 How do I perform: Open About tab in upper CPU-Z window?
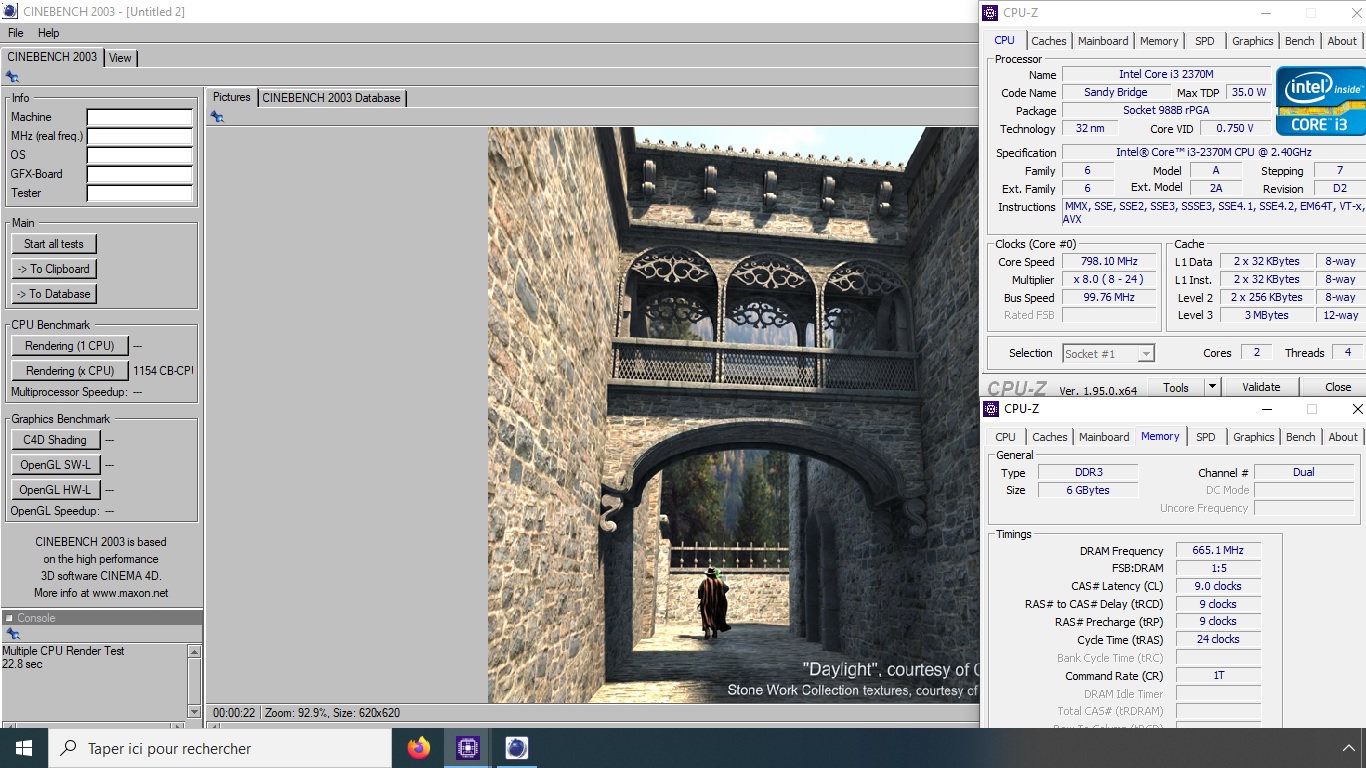[x=1342, y=41]
